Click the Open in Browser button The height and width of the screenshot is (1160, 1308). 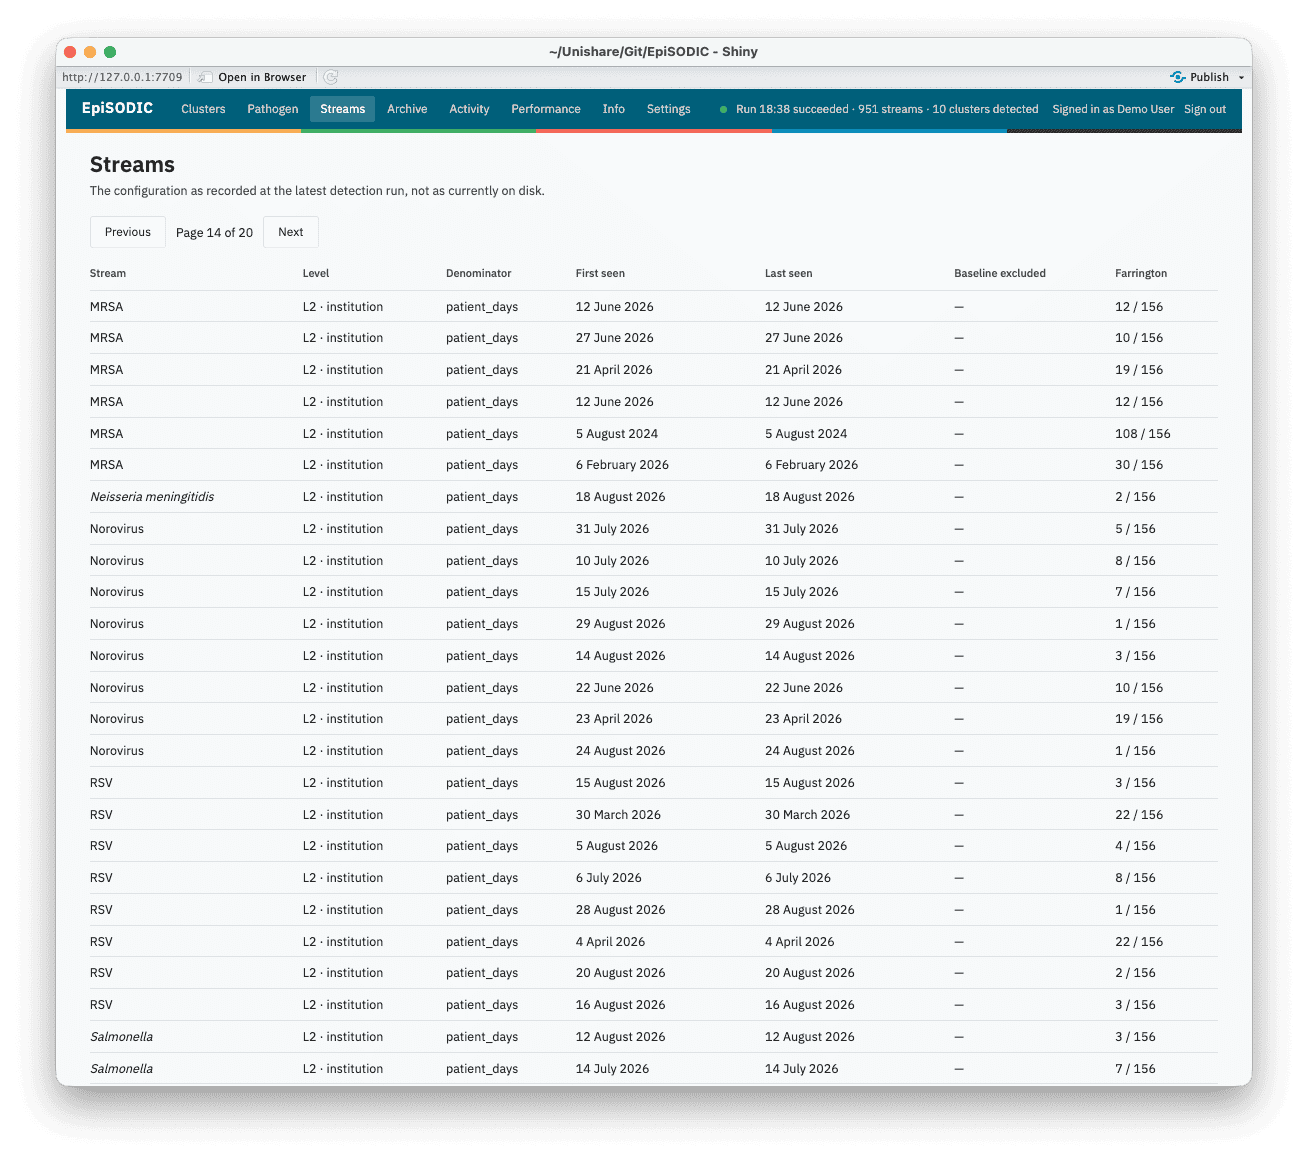click(x=253, y=77)
